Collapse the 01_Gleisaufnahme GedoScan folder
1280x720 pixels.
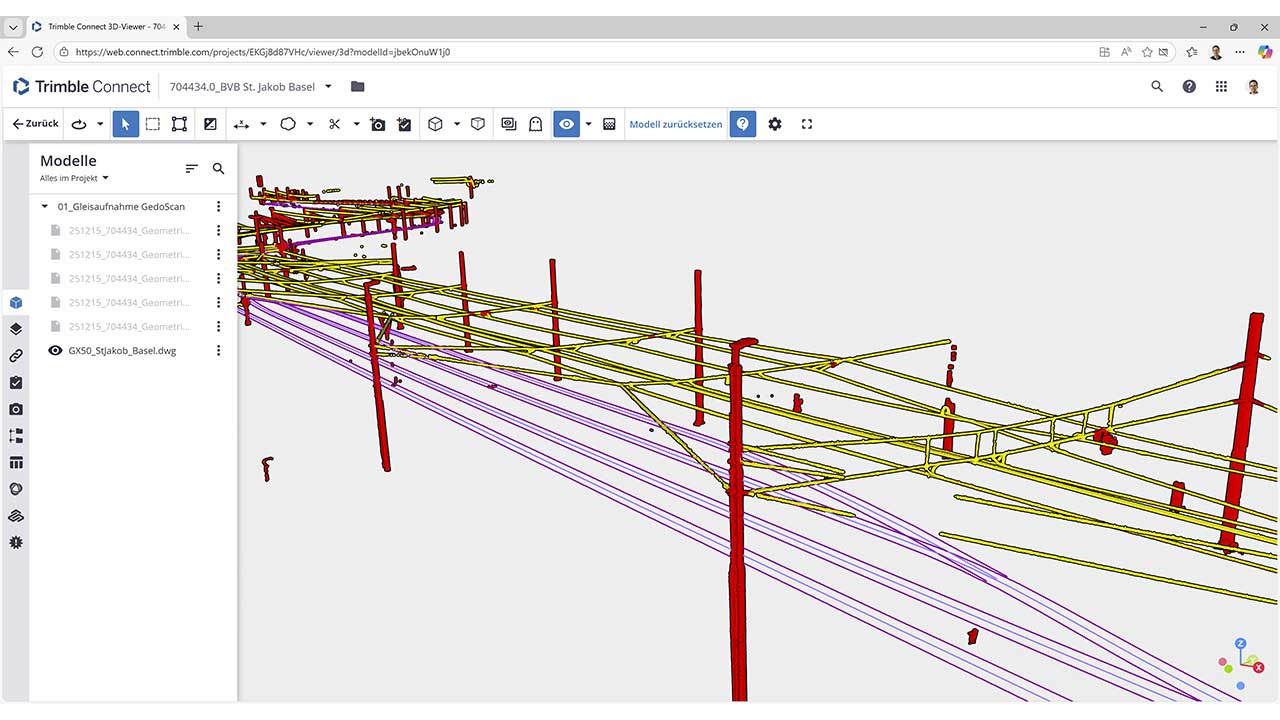coord(45,207)
